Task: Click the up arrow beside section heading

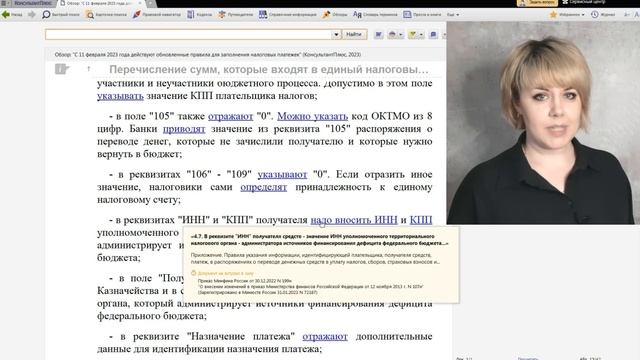Action: 89,69
